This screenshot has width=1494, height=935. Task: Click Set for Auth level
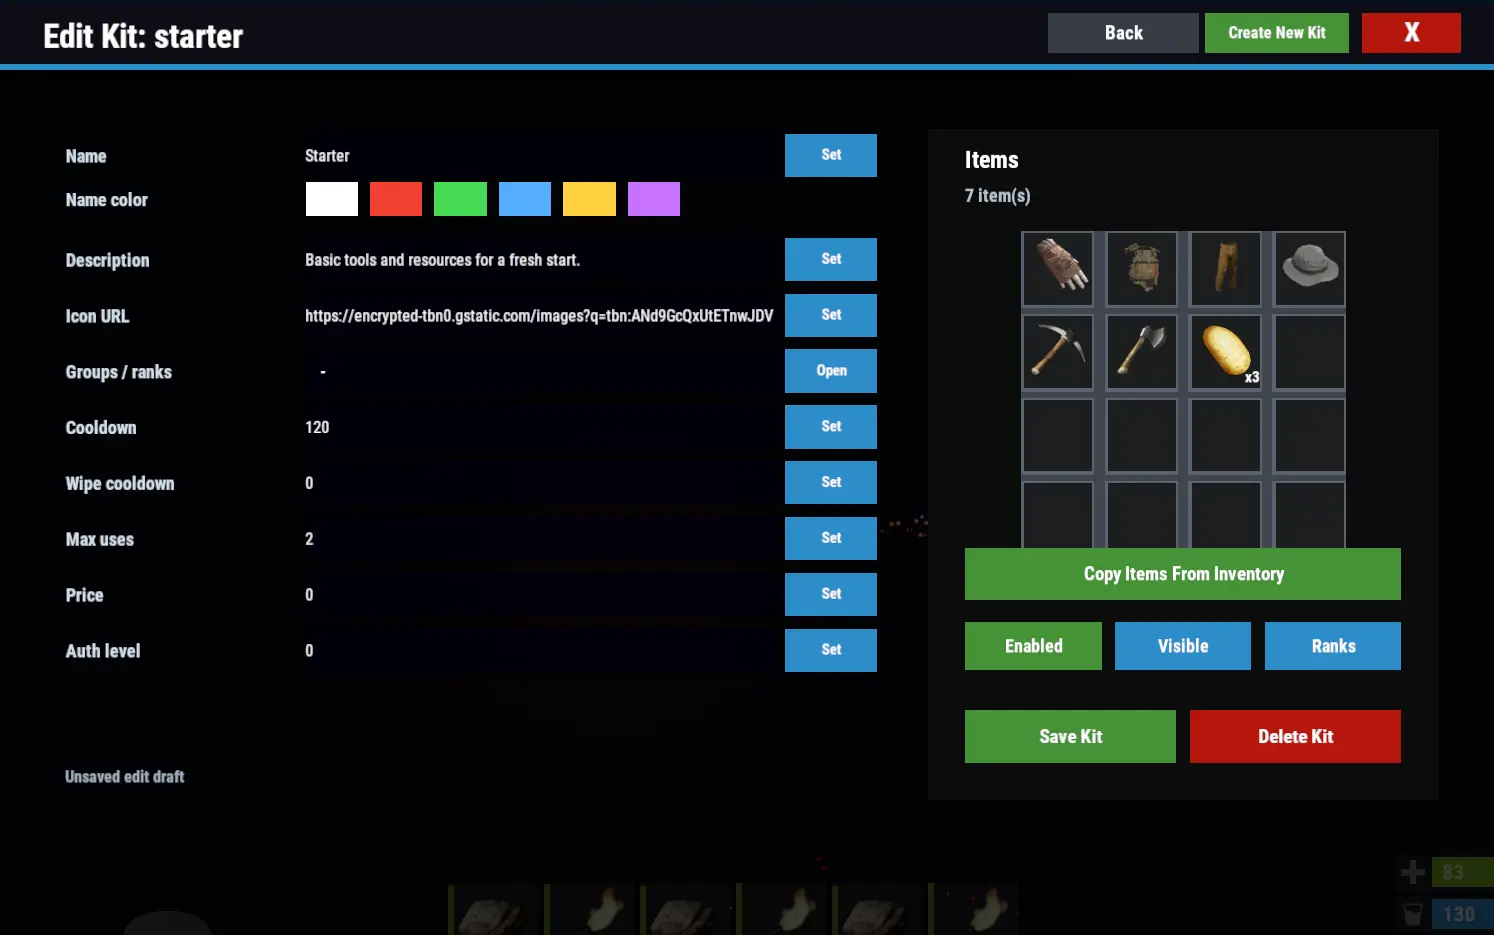click(831, 650)
